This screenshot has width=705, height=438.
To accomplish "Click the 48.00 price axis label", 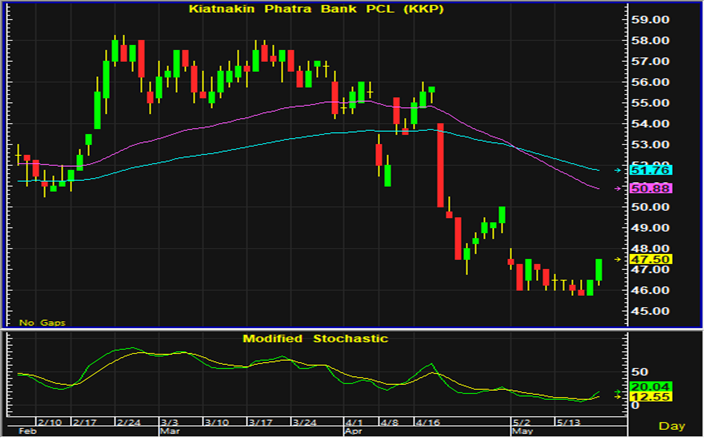I will tap(650, 248).
